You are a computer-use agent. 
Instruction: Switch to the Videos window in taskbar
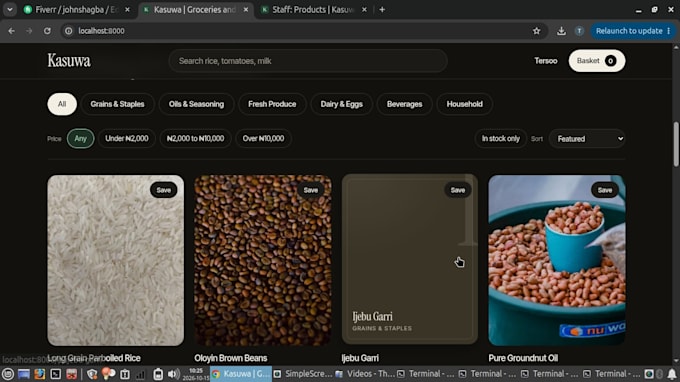click(365, 374)
